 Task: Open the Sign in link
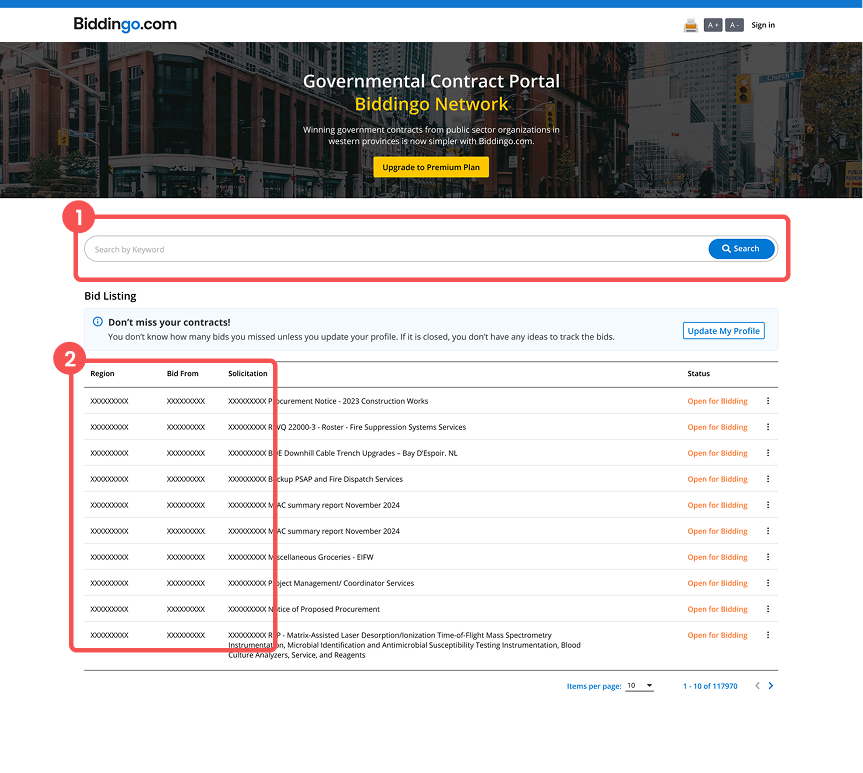pyautogui.click(x=763, y=25)
